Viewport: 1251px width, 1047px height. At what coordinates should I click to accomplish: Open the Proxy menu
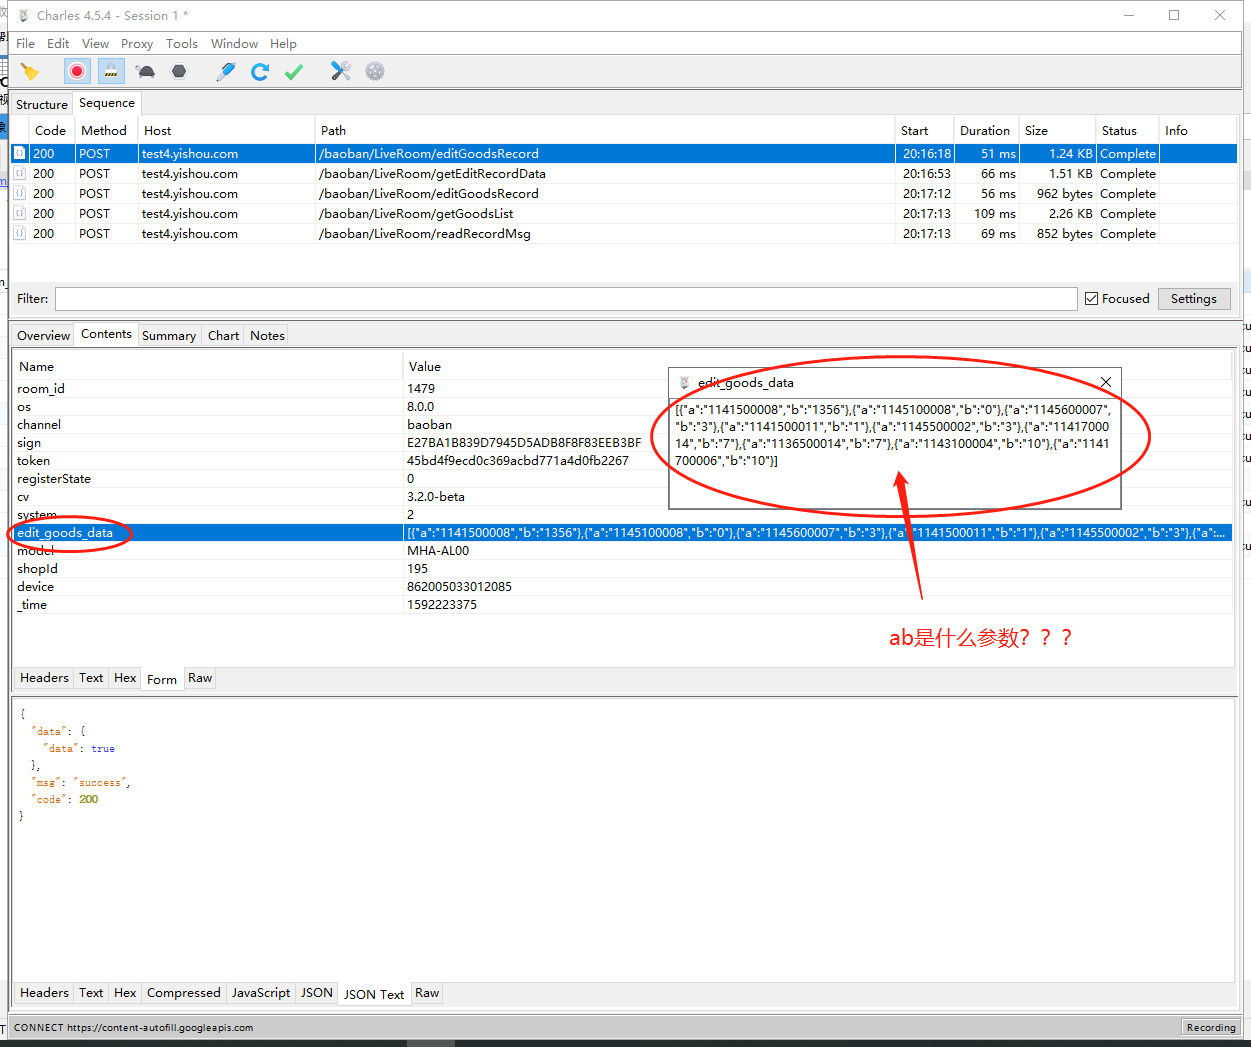[x=137, y=44]
